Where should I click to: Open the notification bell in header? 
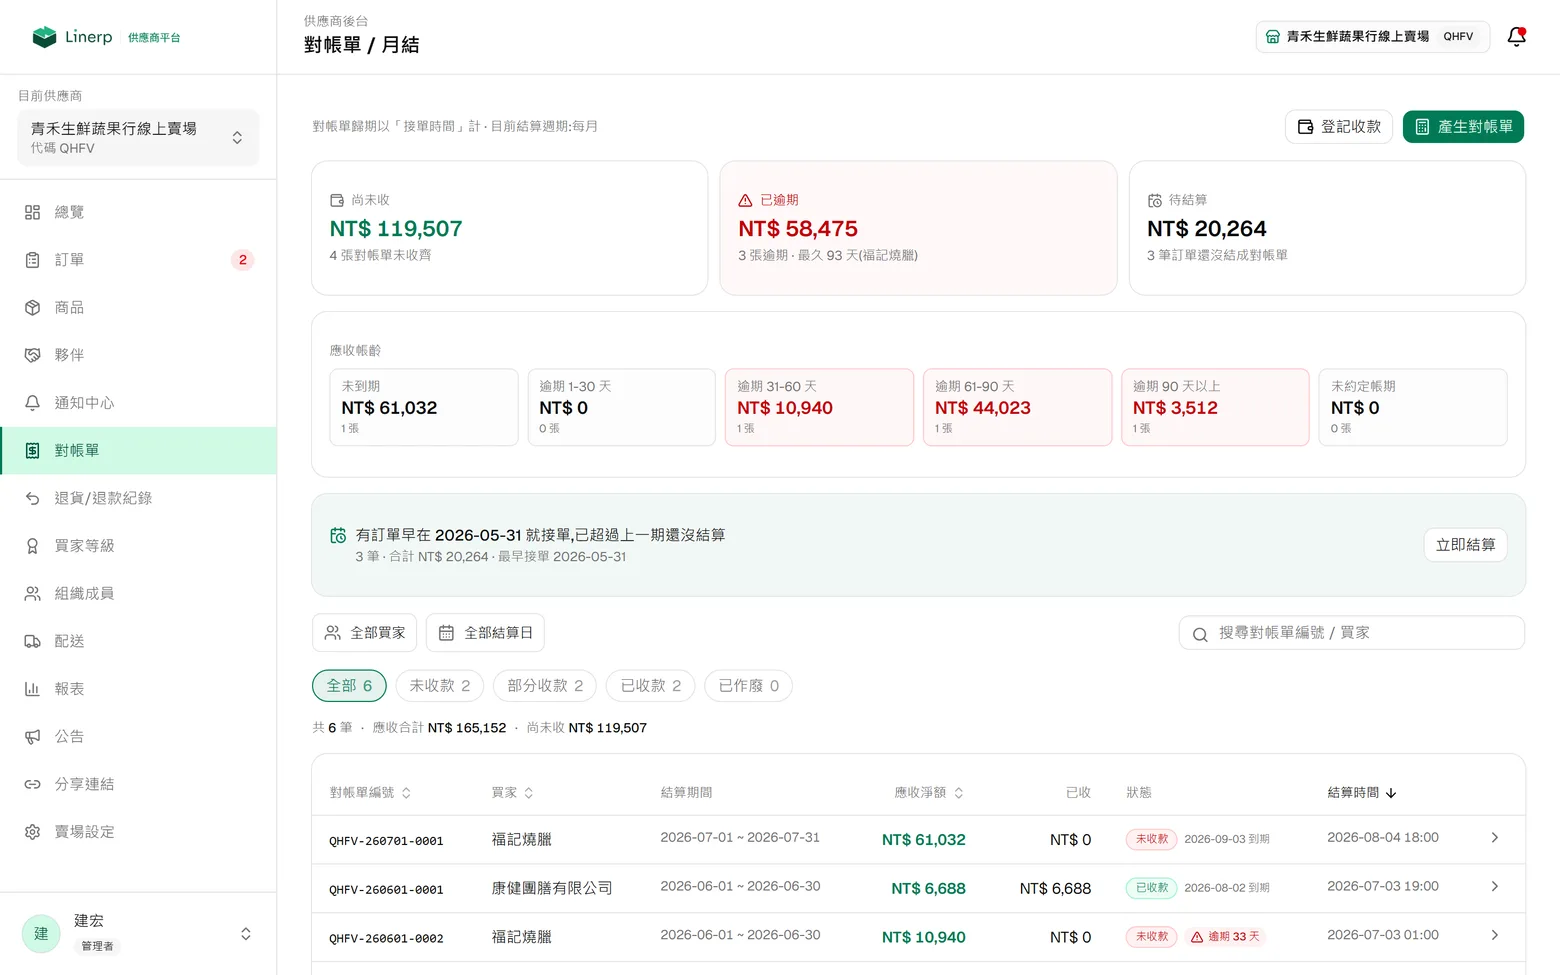(1516, 37)
